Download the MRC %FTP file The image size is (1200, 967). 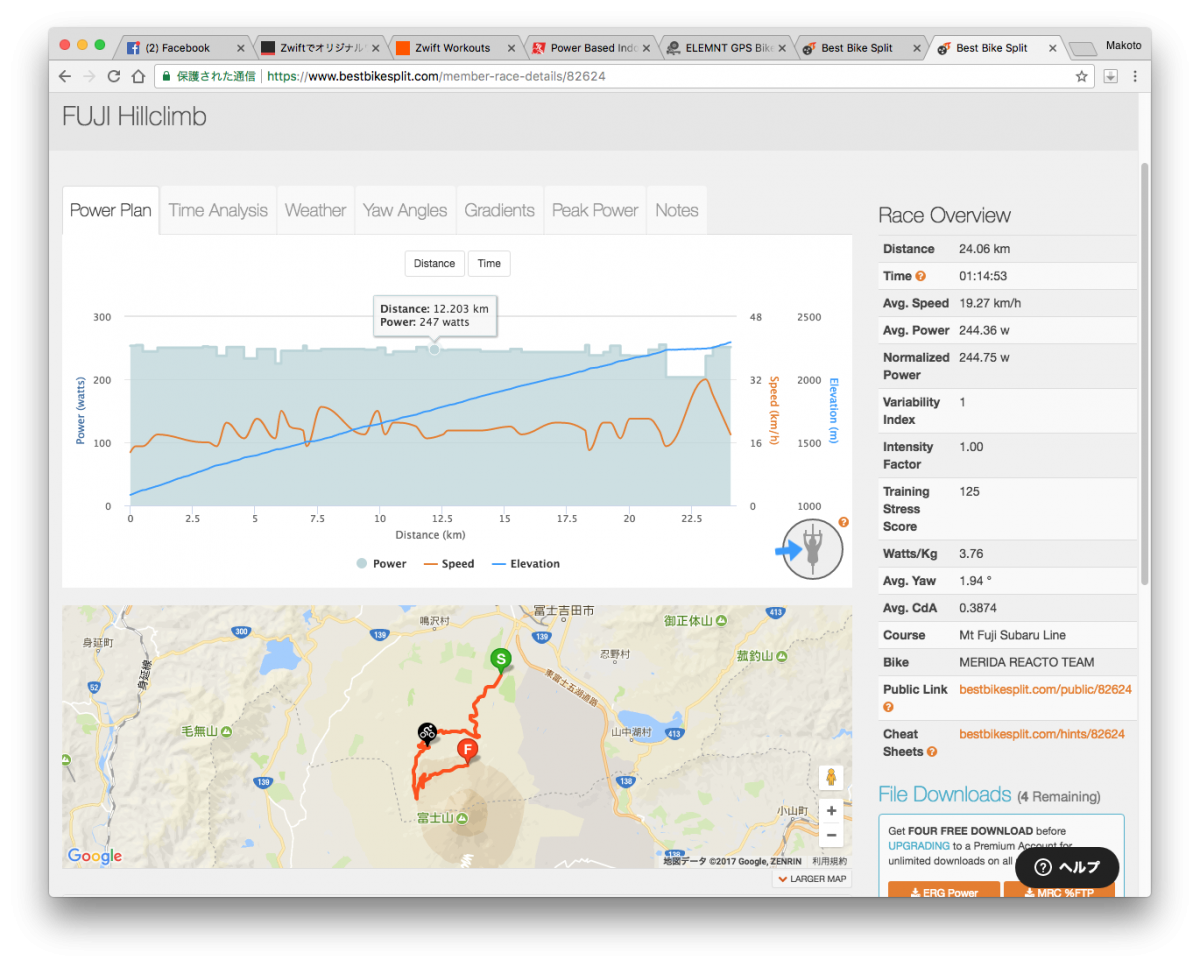[1058, 890]
